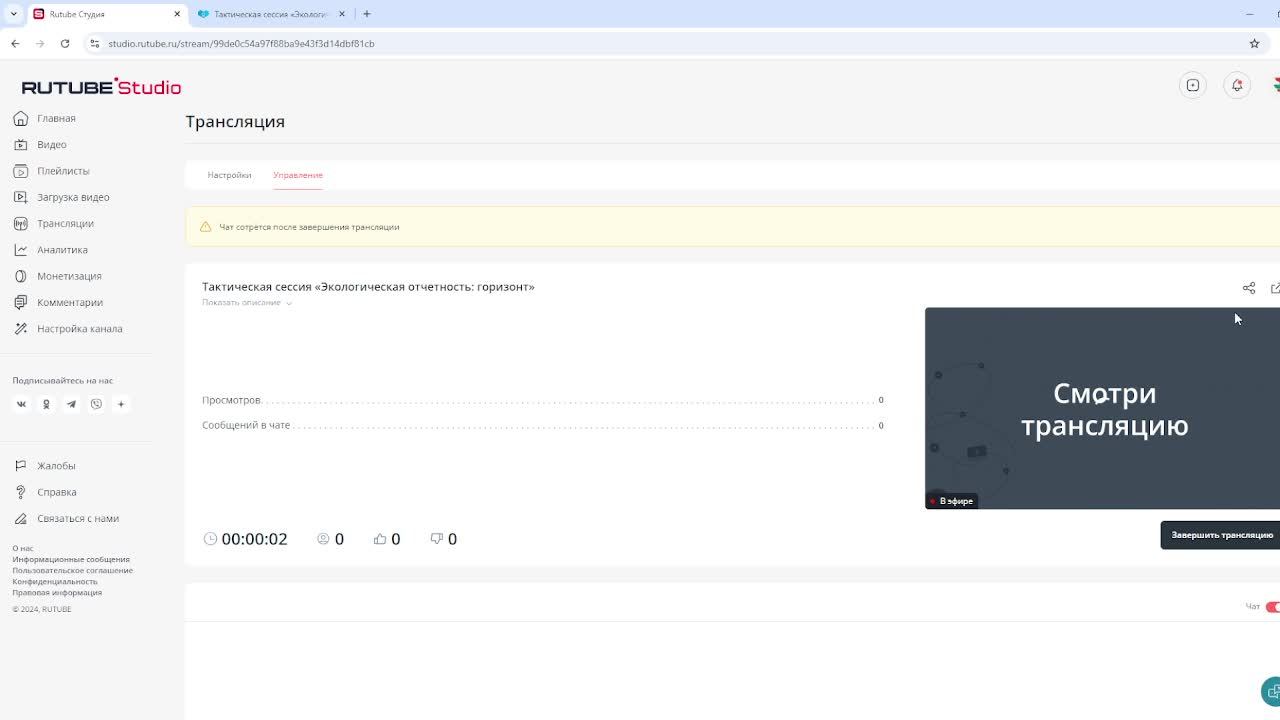This screenshot has width=1280, height=720.
Task: Click the yellow chat warning banner text
Action: (x=309, y=227)
